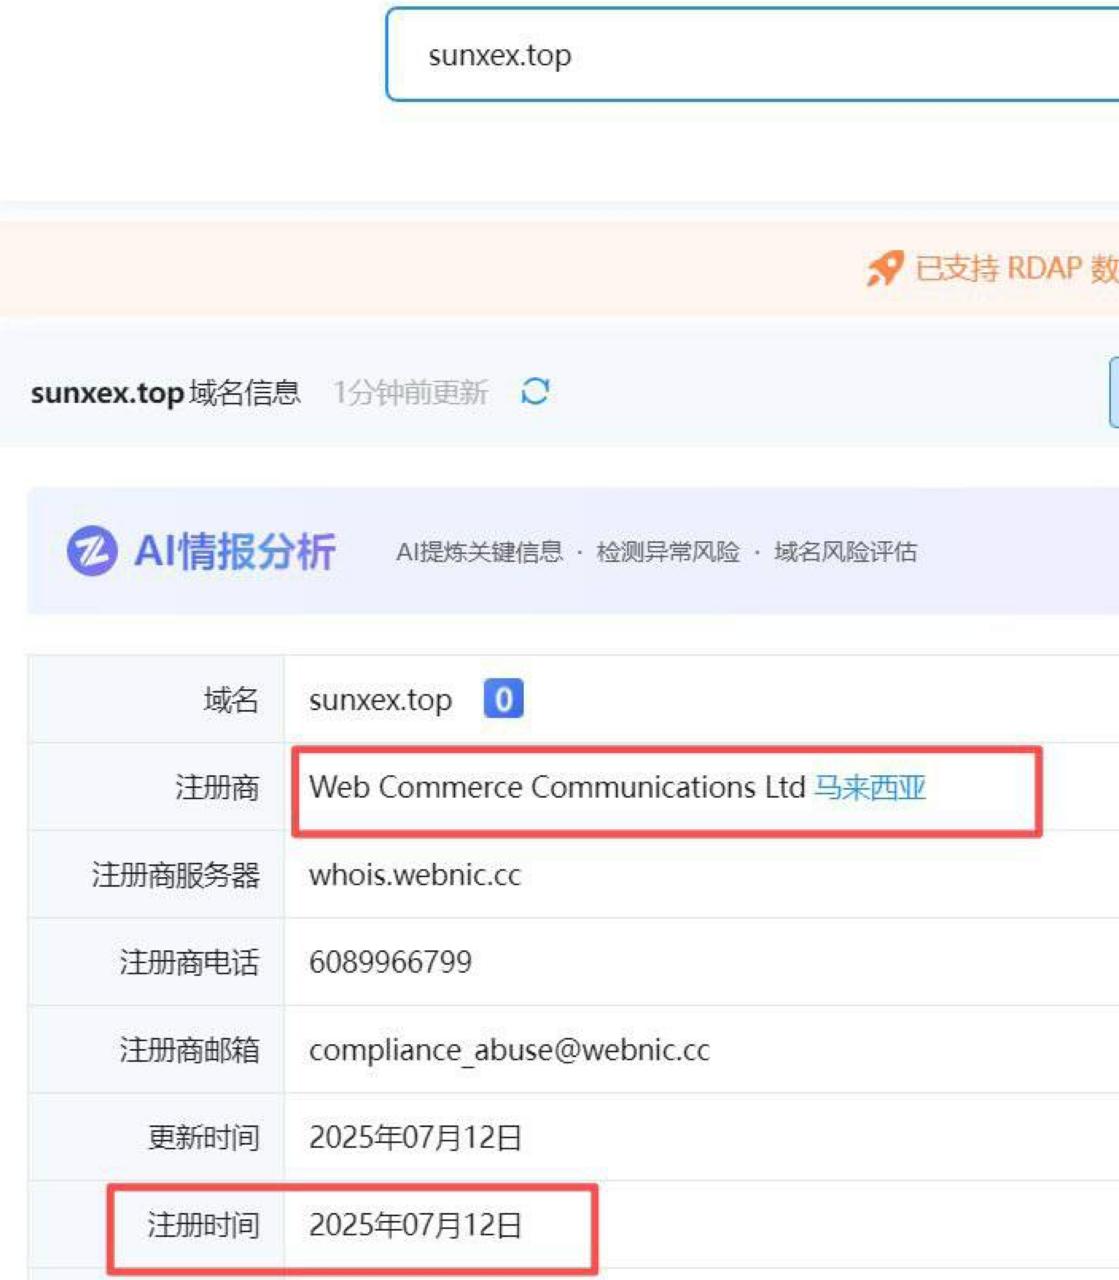Image resolution: width=1119 pixels, height=1280 pixels.
Task: Click the 检测异常风险 tagline text
Action: 668,552
